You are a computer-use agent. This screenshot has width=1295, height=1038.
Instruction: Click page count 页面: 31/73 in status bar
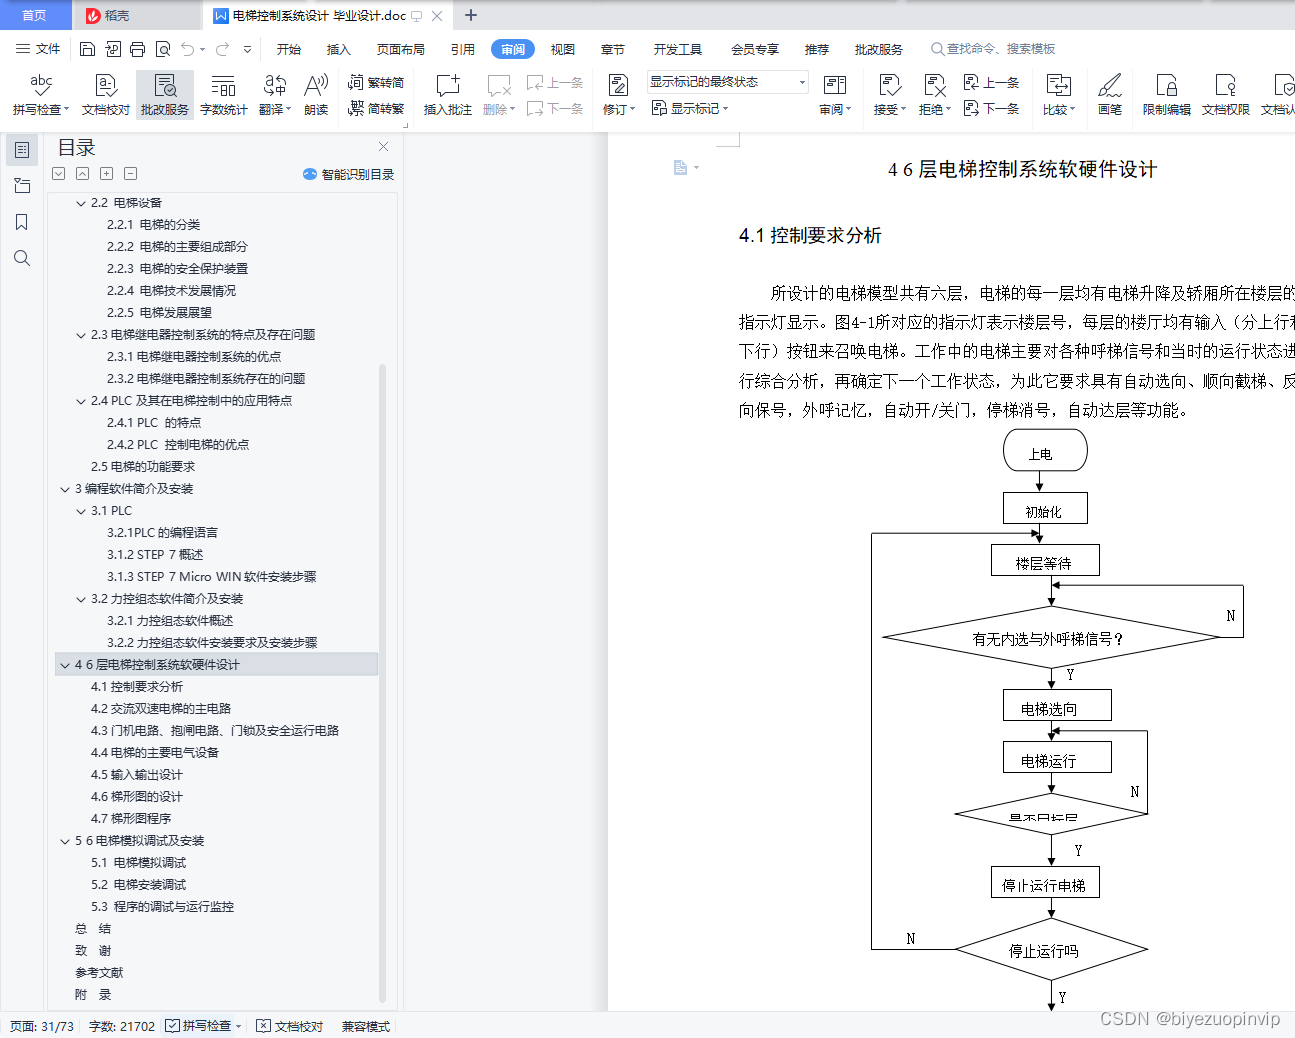pyautogui.click(x=42, y=1026)
